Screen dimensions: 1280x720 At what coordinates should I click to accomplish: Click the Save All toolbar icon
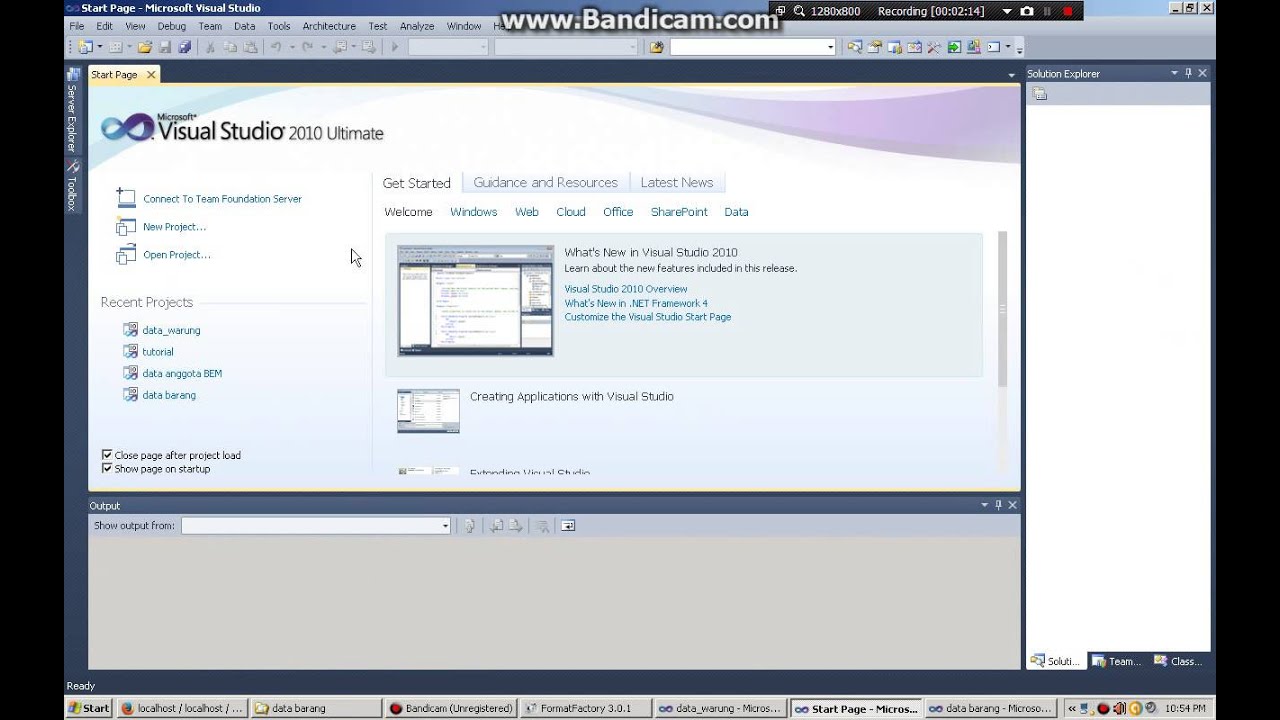coord(185,47)
